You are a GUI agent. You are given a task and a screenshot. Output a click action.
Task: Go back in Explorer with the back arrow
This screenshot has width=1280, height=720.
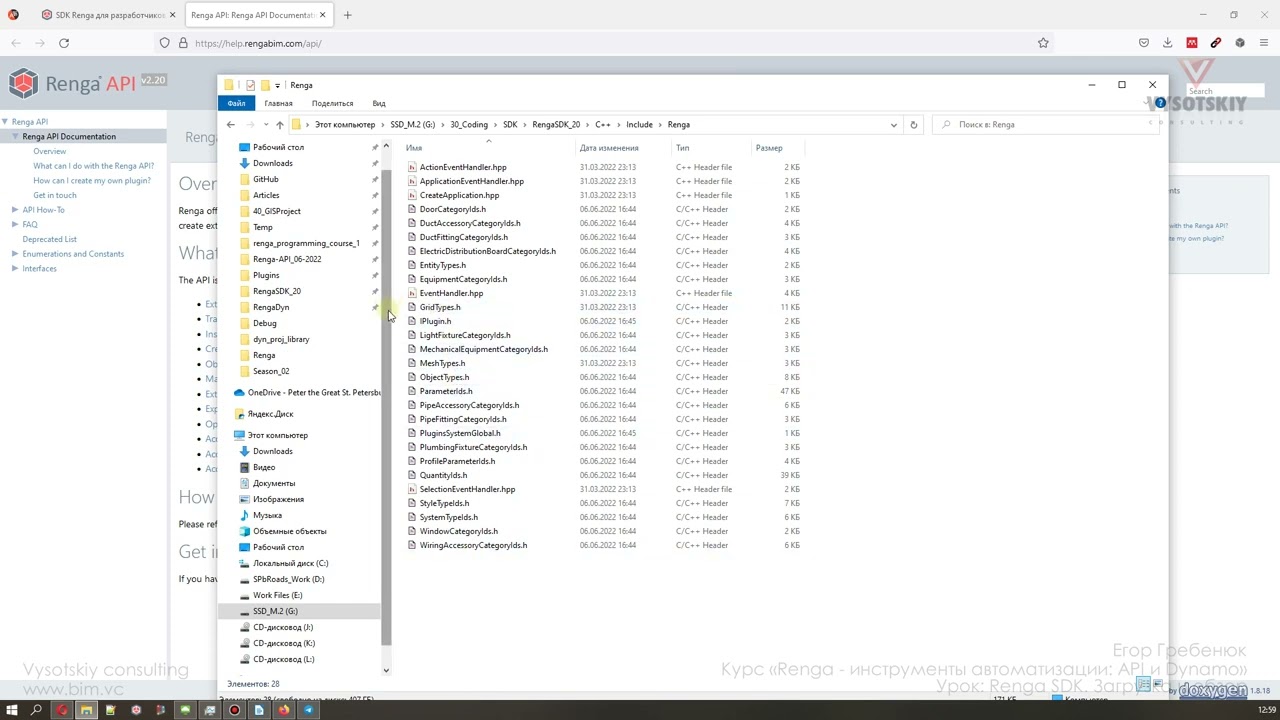231,125
